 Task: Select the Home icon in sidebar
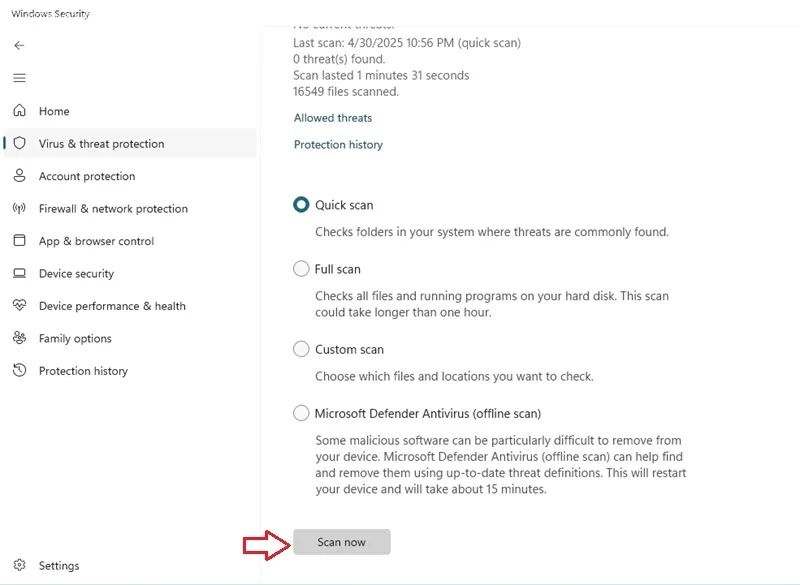tap(19, 111)
